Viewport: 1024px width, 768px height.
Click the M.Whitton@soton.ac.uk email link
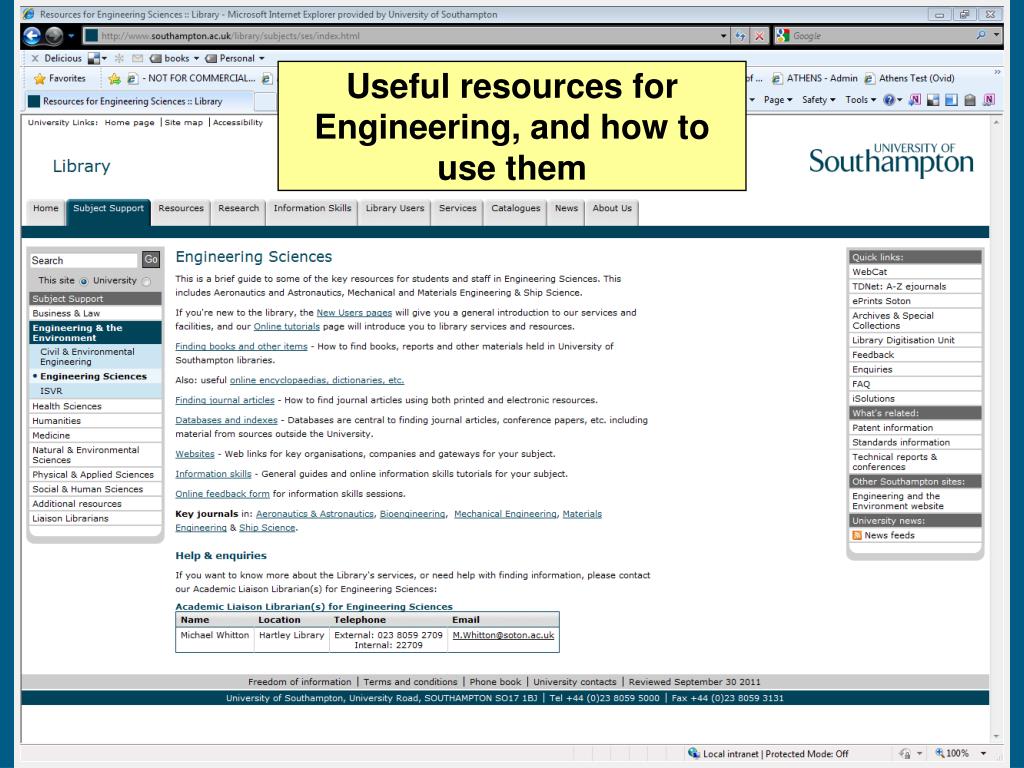(503, 635)
